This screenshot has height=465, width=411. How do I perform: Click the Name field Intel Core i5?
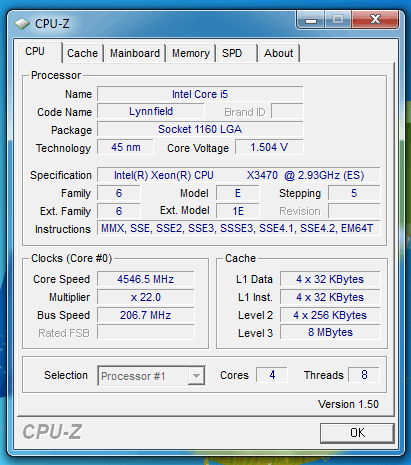click(200, 94)
